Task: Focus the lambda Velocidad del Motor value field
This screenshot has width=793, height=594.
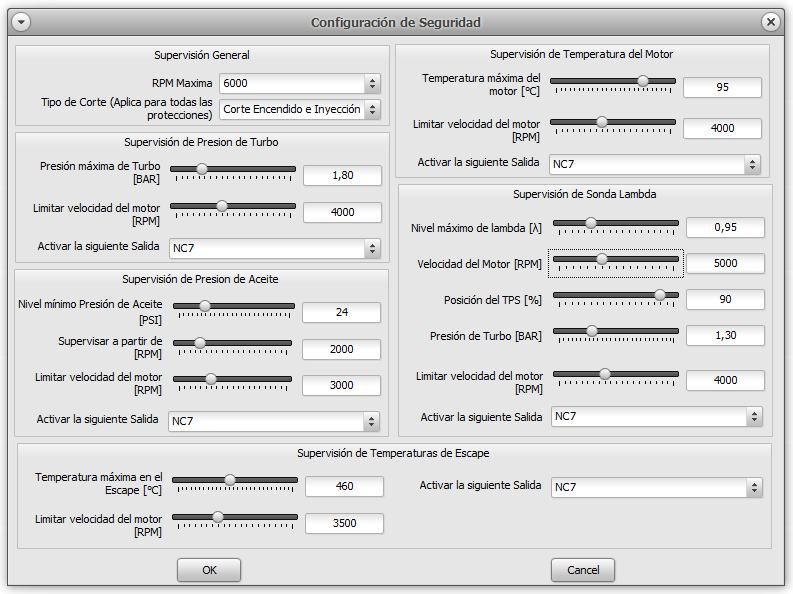Action: (725, 263)
